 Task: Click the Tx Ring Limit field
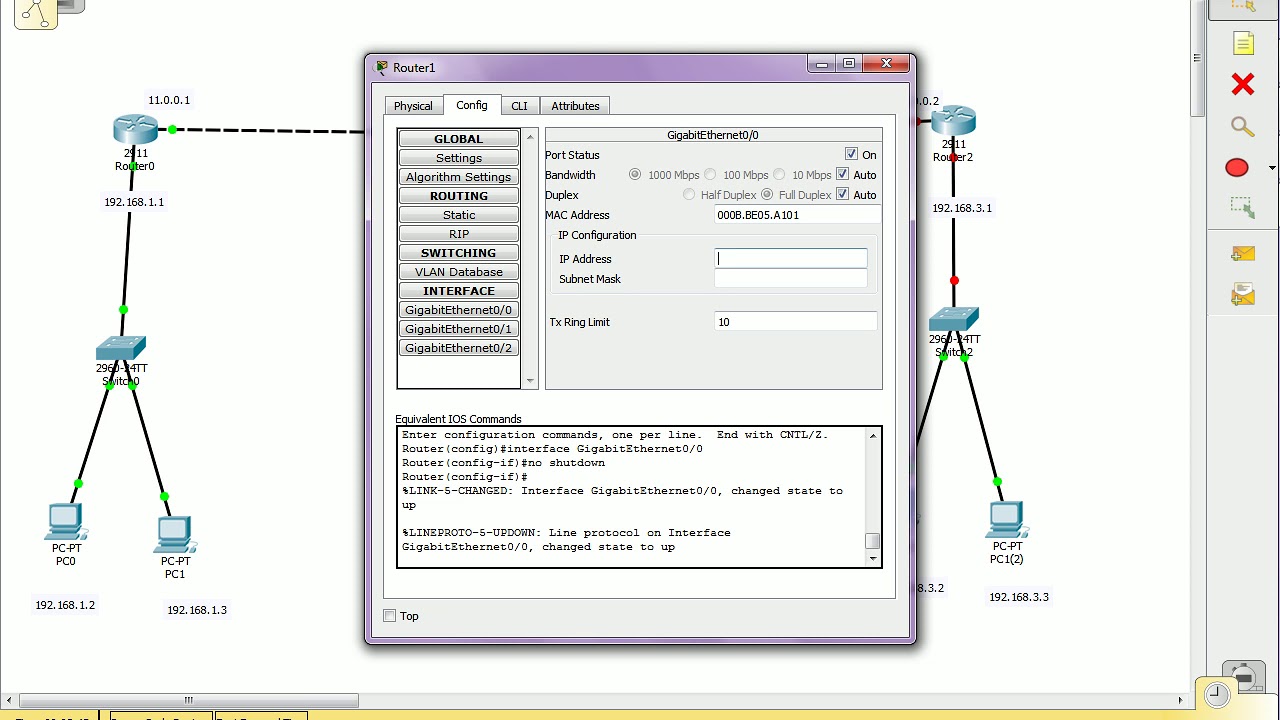pos(796,322)
